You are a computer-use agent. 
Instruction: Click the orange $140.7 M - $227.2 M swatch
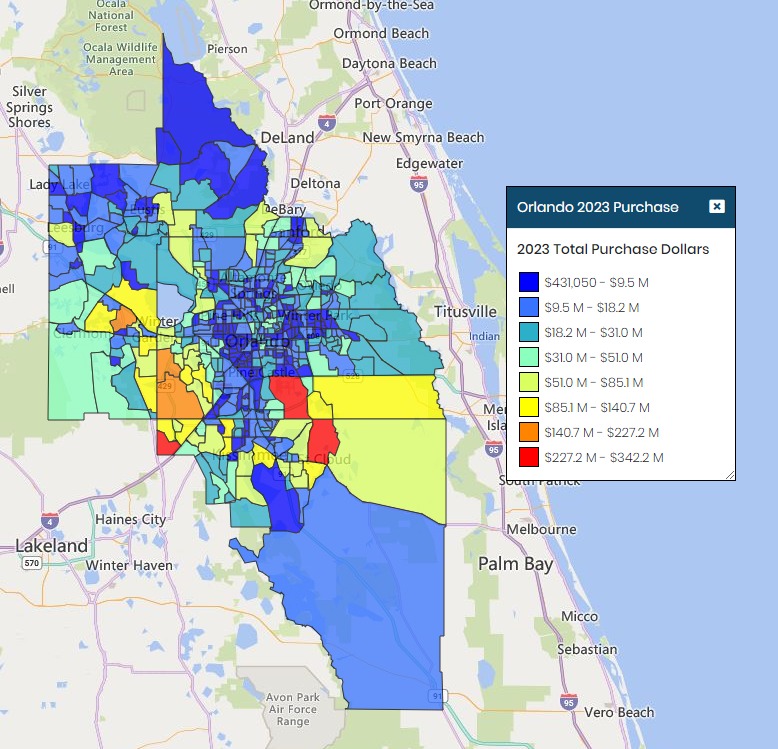click(x=529, y=433)
